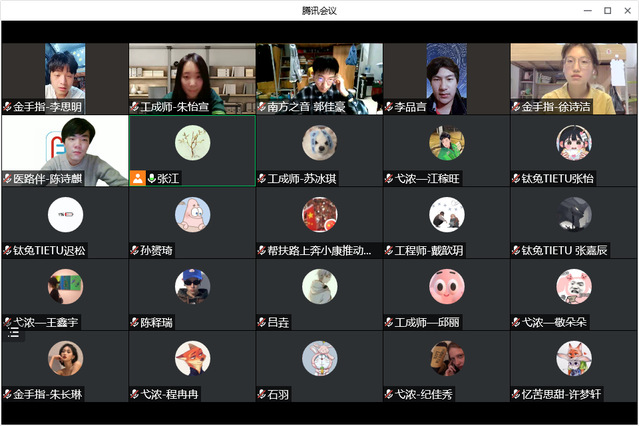Minimize the 腾讯会议 window

pos(588,11)
